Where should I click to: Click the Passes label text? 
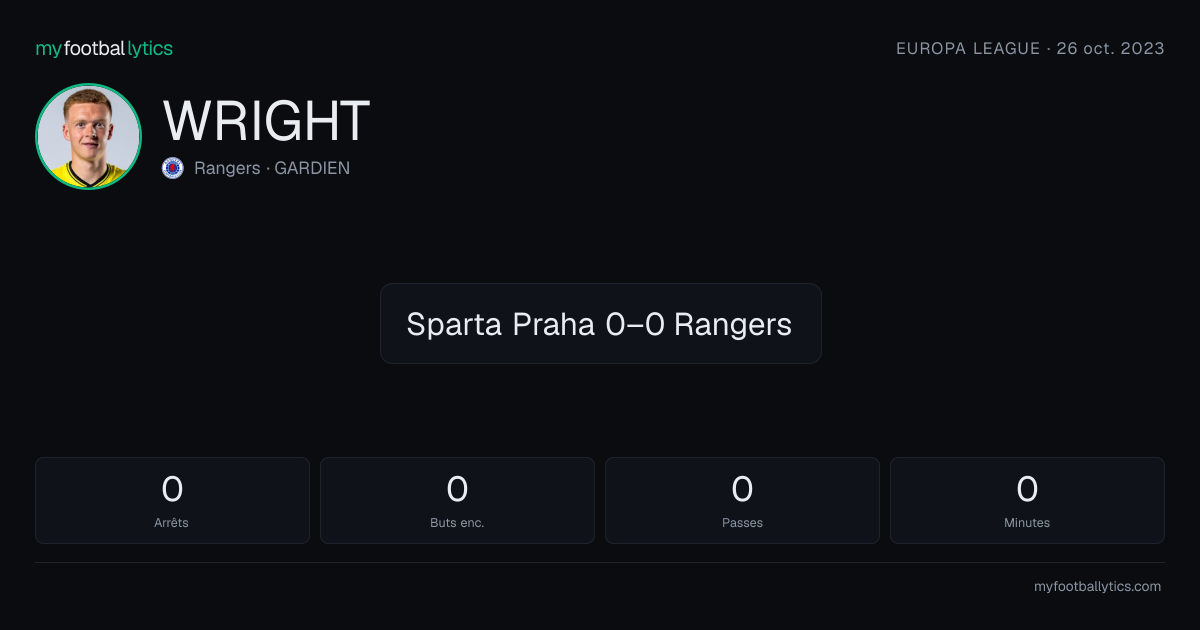[x=742, y=522]
